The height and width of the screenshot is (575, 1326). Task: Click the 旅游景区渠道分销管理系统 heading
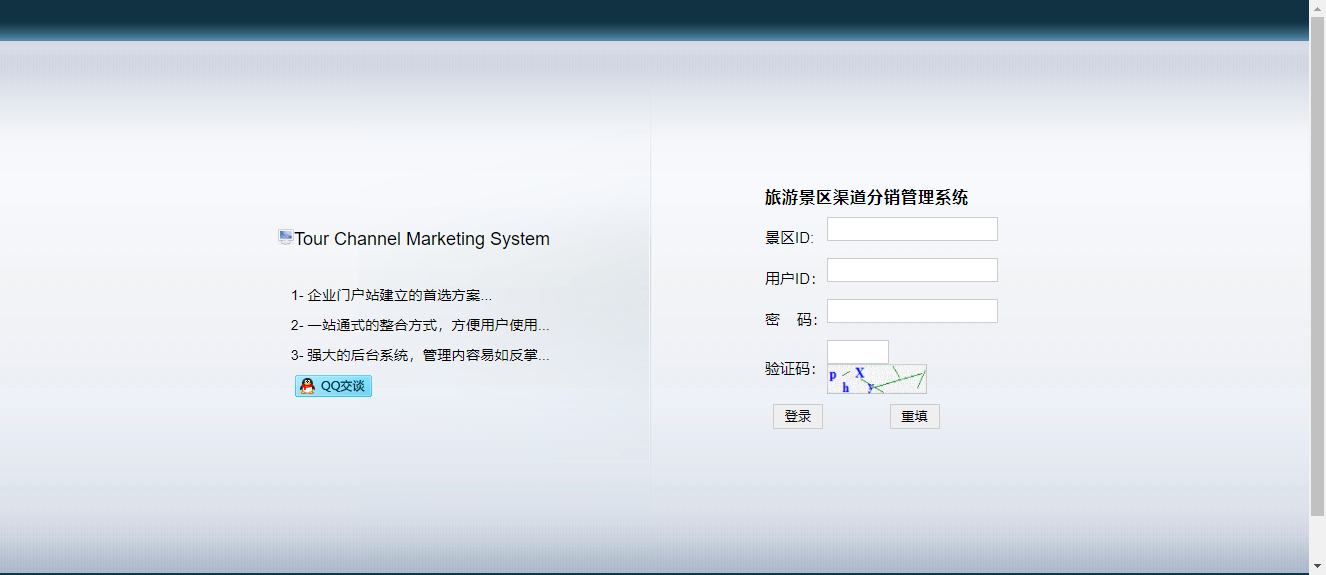tap(866, 198)
